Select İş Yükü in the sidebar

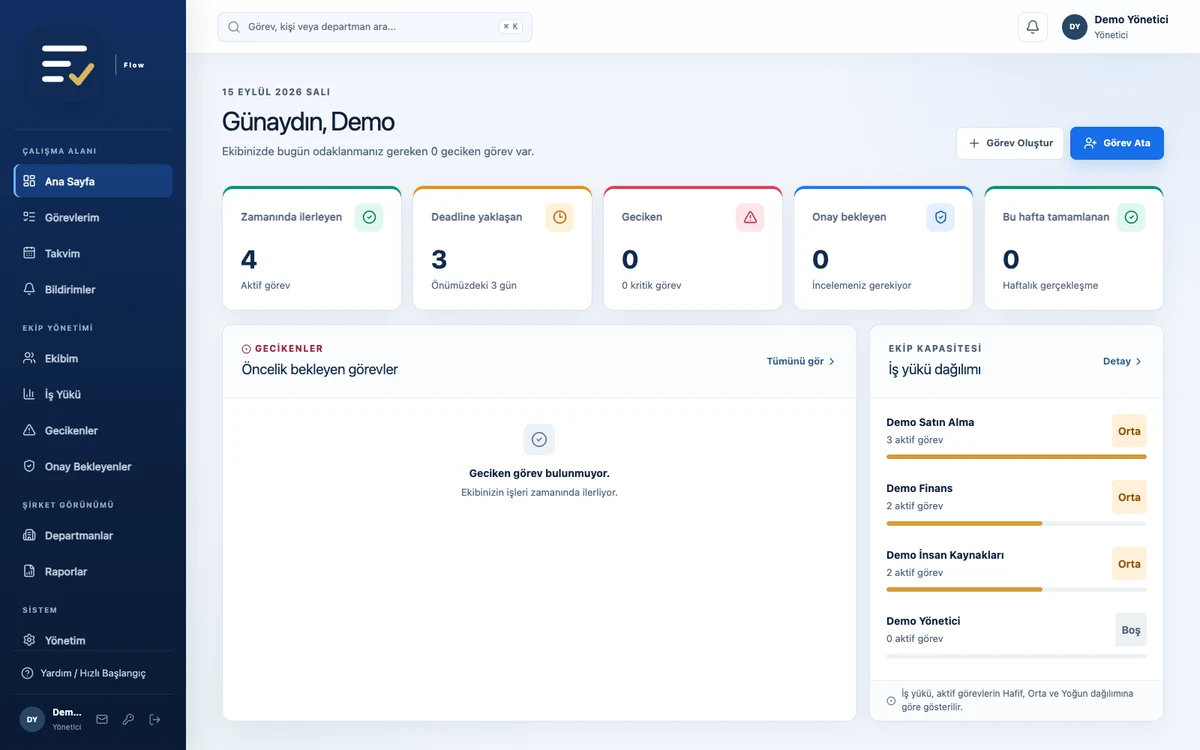[93, 394]
